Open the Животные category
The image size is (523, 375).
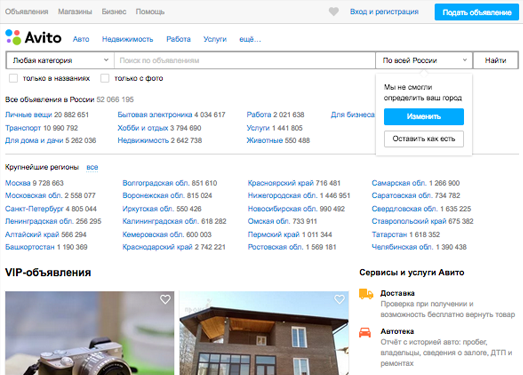point(265,140)
